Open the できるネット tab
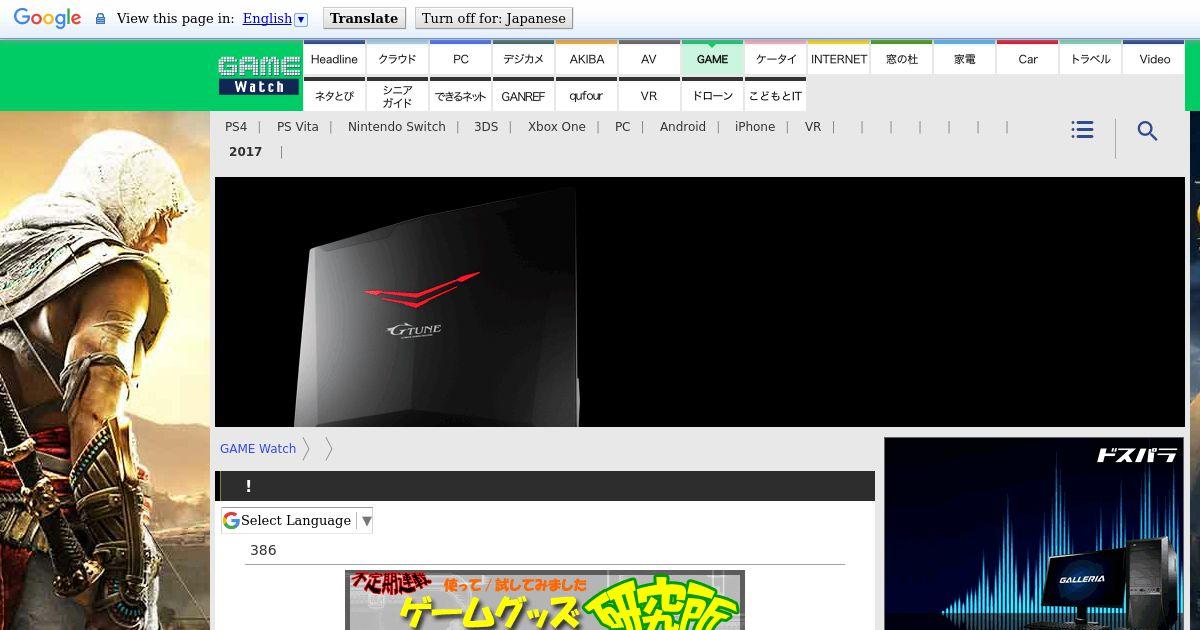The width and height of the screenshot is (1200, 630). tap(460, 95)
